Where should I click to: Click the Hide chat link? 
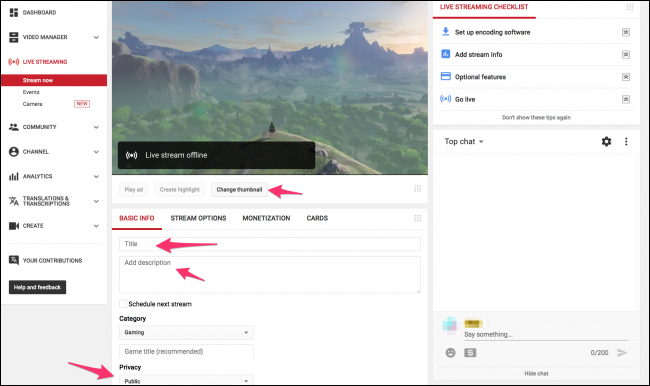536,374
